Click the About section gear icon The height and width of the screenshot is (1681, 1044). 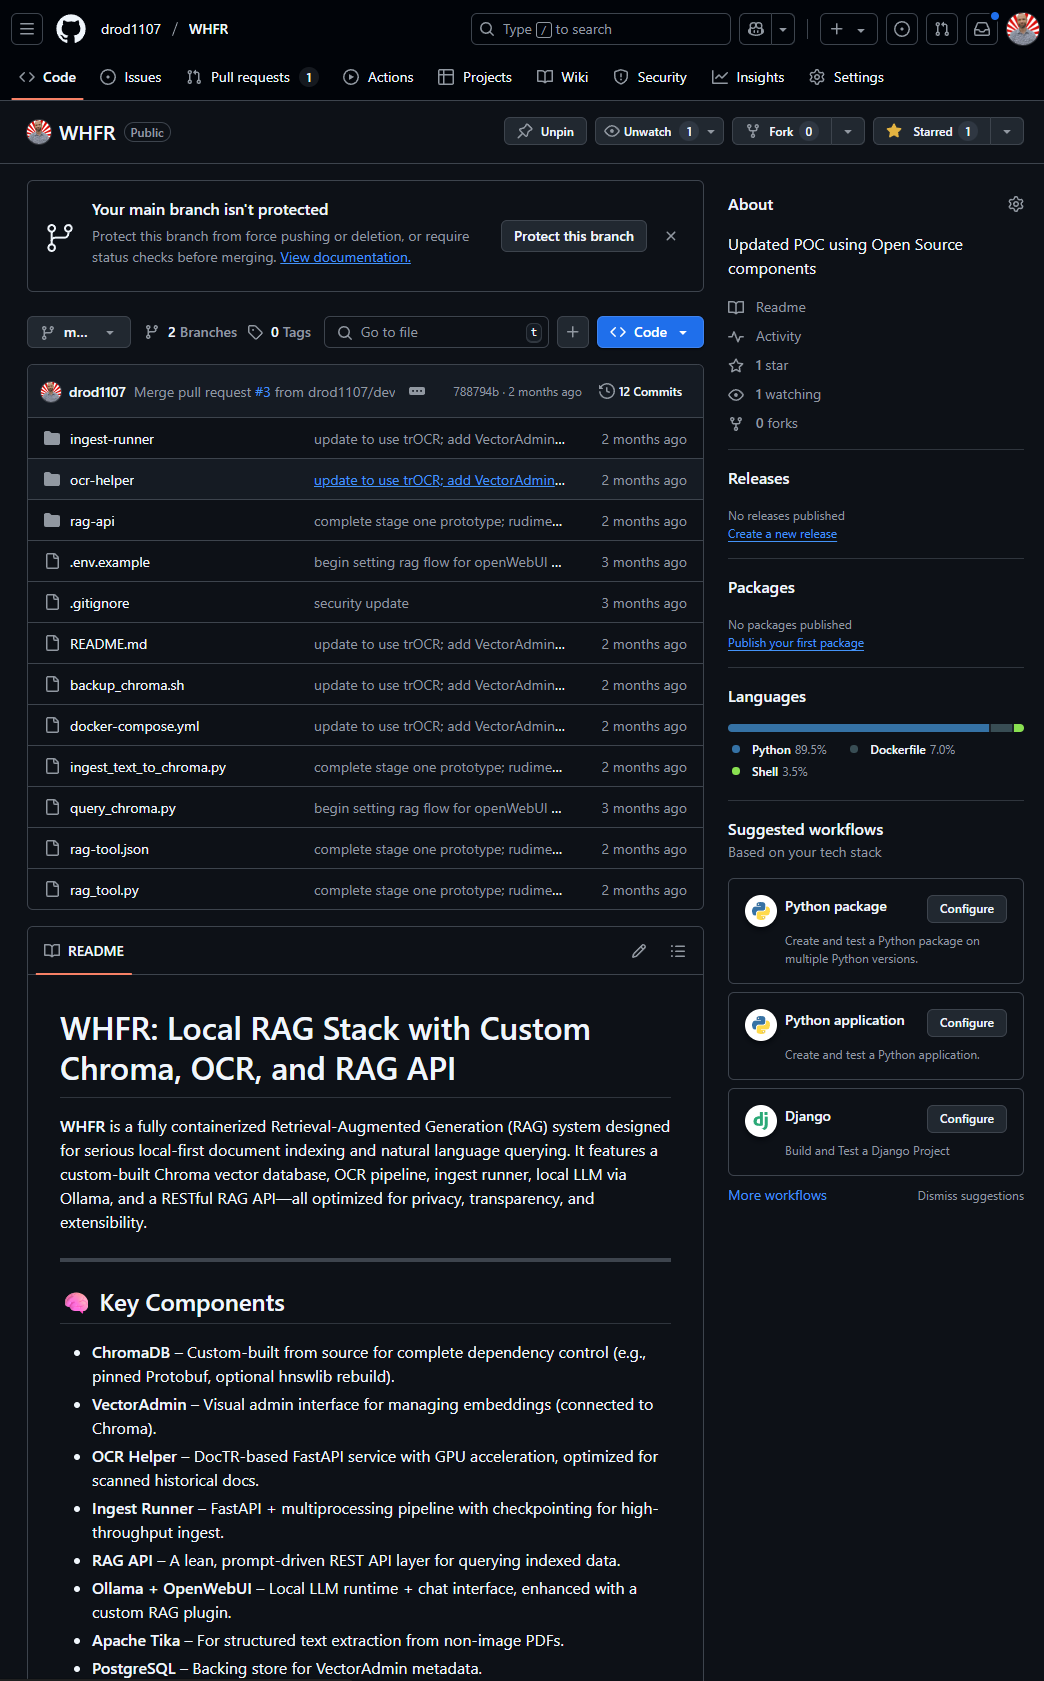coord(1015,204)
